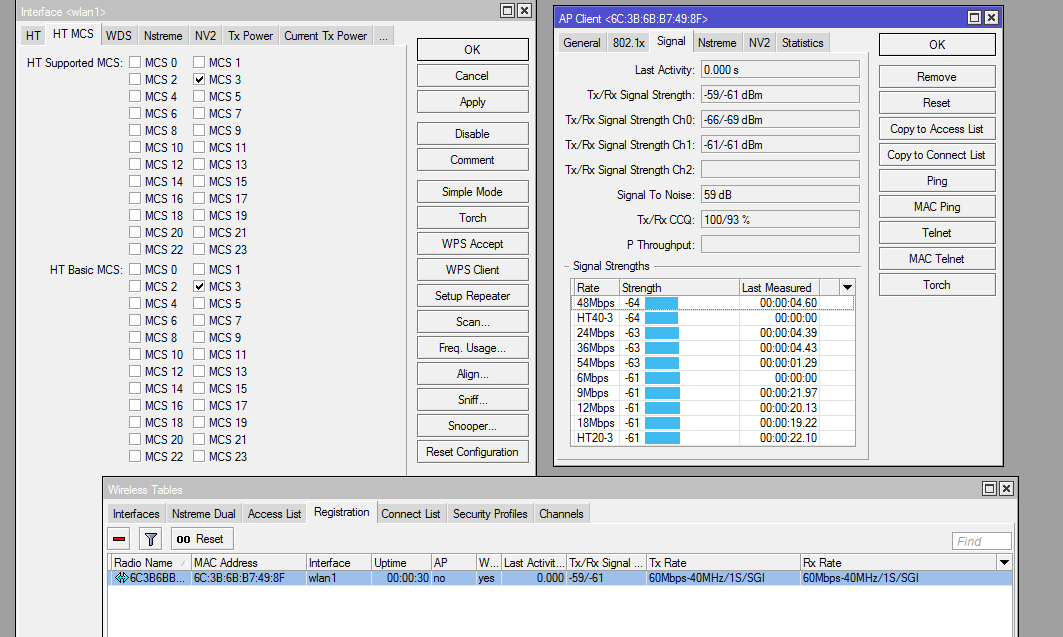Open the filter funnel icon in Wireless Tables
1063x637 pixels.
point(151,539)
